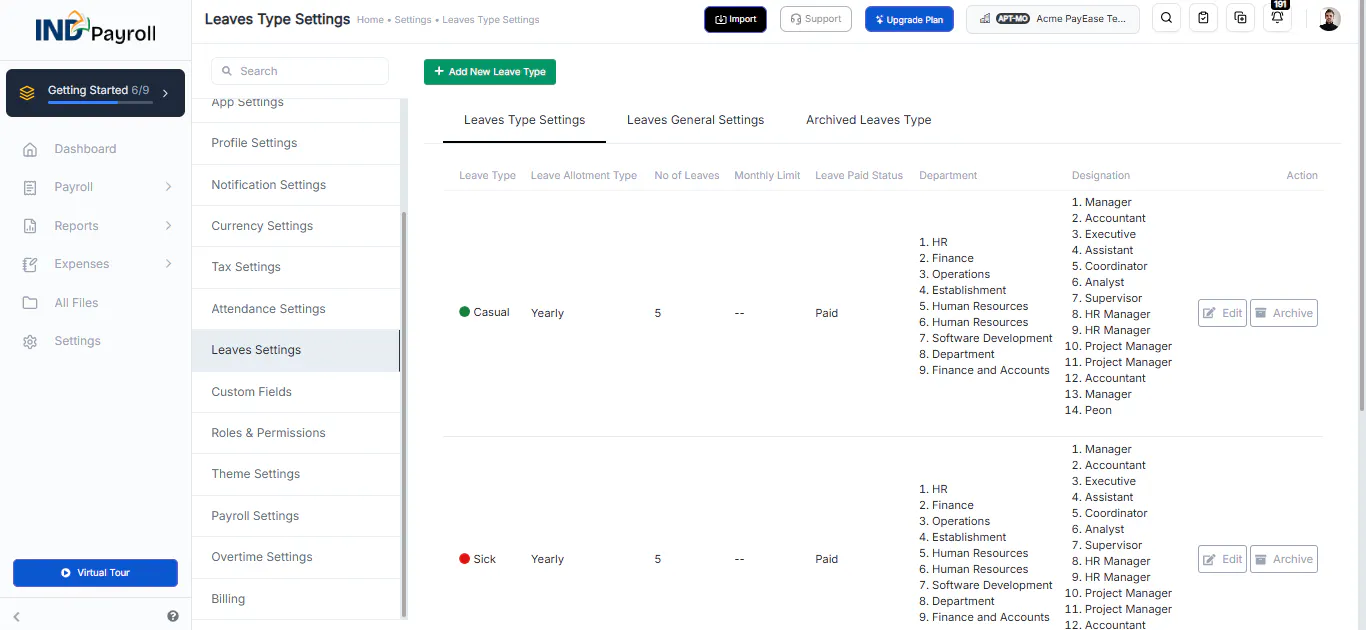
Task: Edit the Sick leave type
Action: 1222,559
